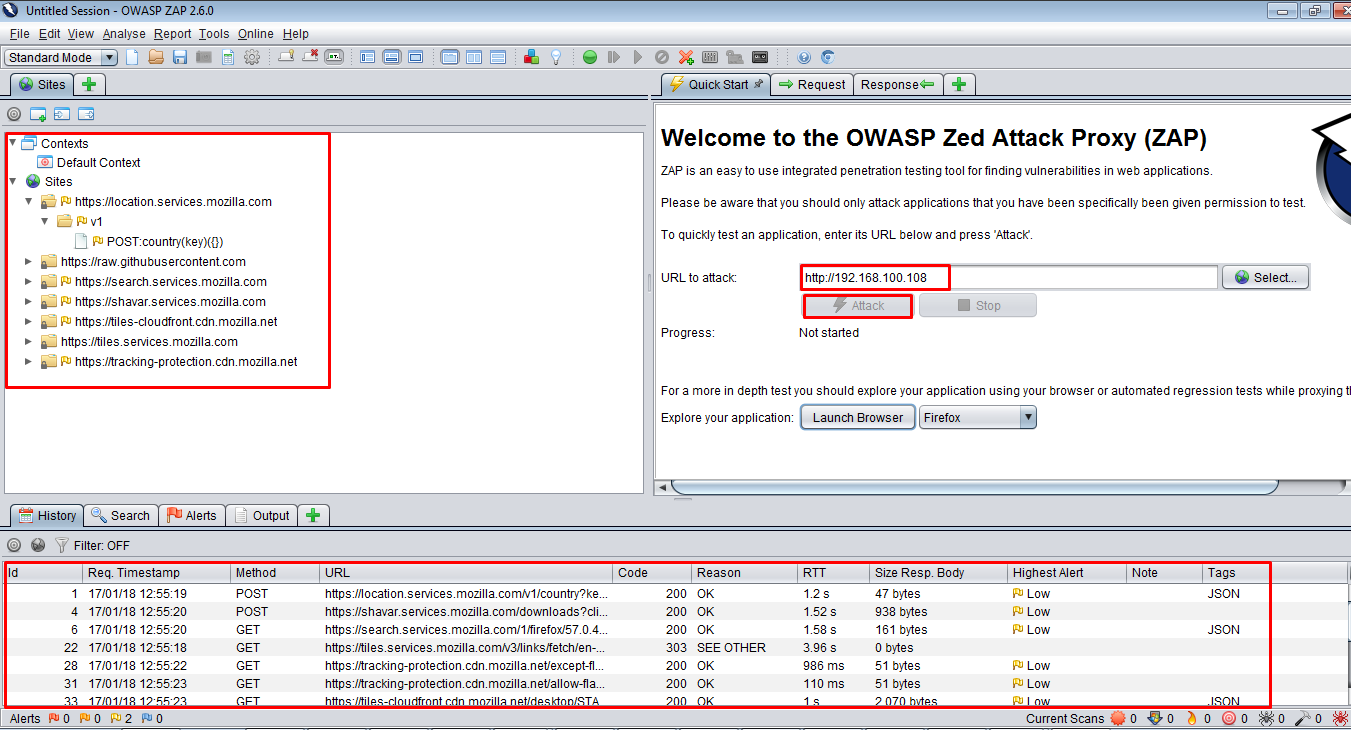The height and width of the screenshot is (730, 1351).
Task: Click the Persist Session floppy disk icon
Action: click(x=180, y=57)
